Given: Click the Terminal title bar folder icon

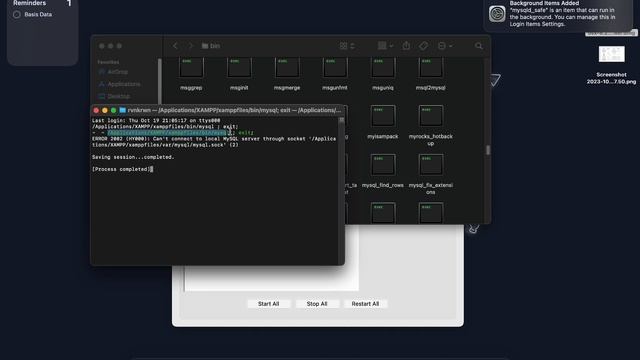Looking at the screenshot, I should [122, 110].
